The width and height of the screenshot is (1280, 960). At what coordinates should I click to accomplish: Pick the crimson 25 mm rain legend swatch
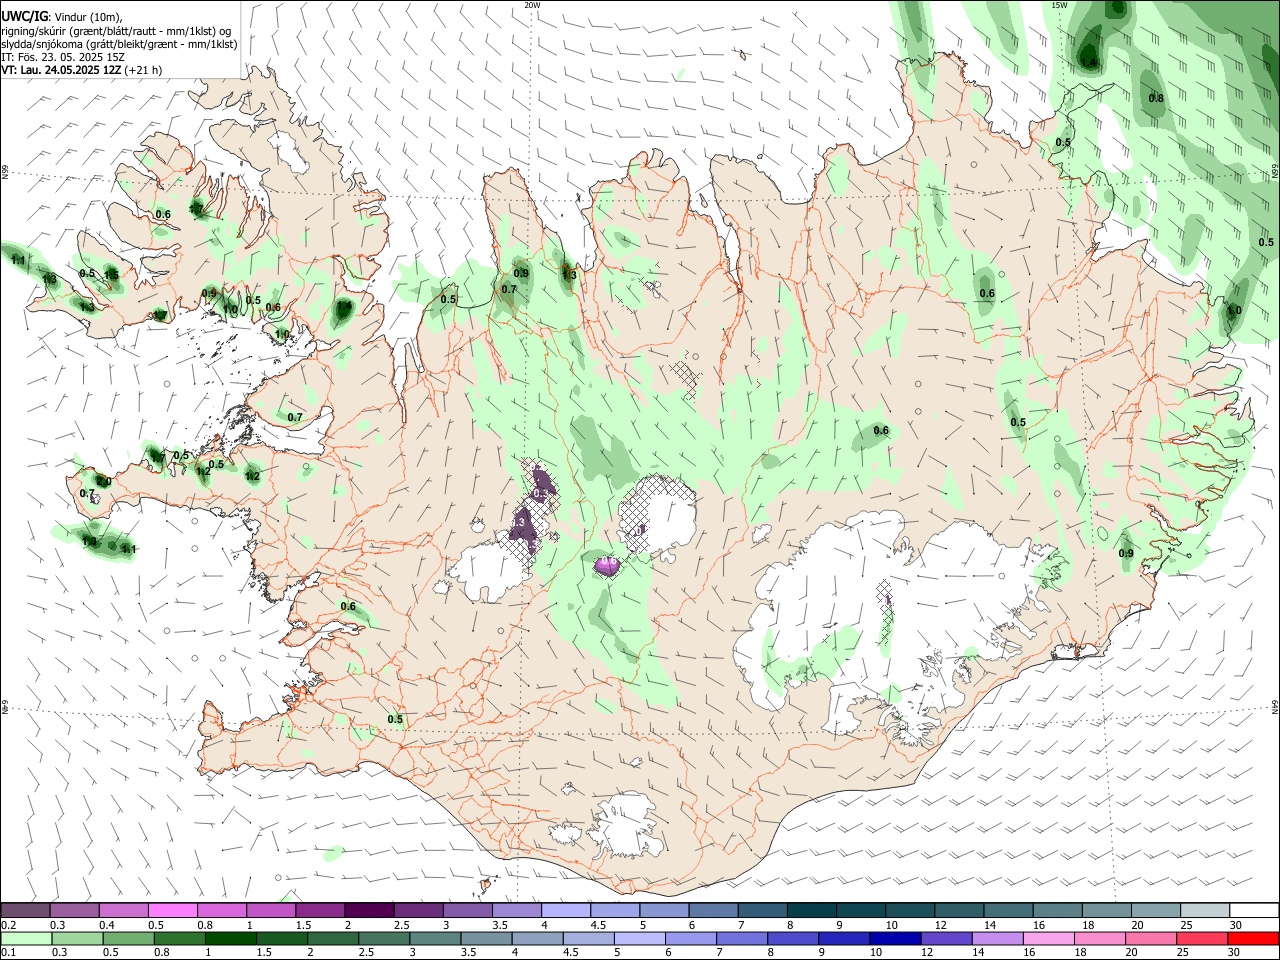(1202, 938)
